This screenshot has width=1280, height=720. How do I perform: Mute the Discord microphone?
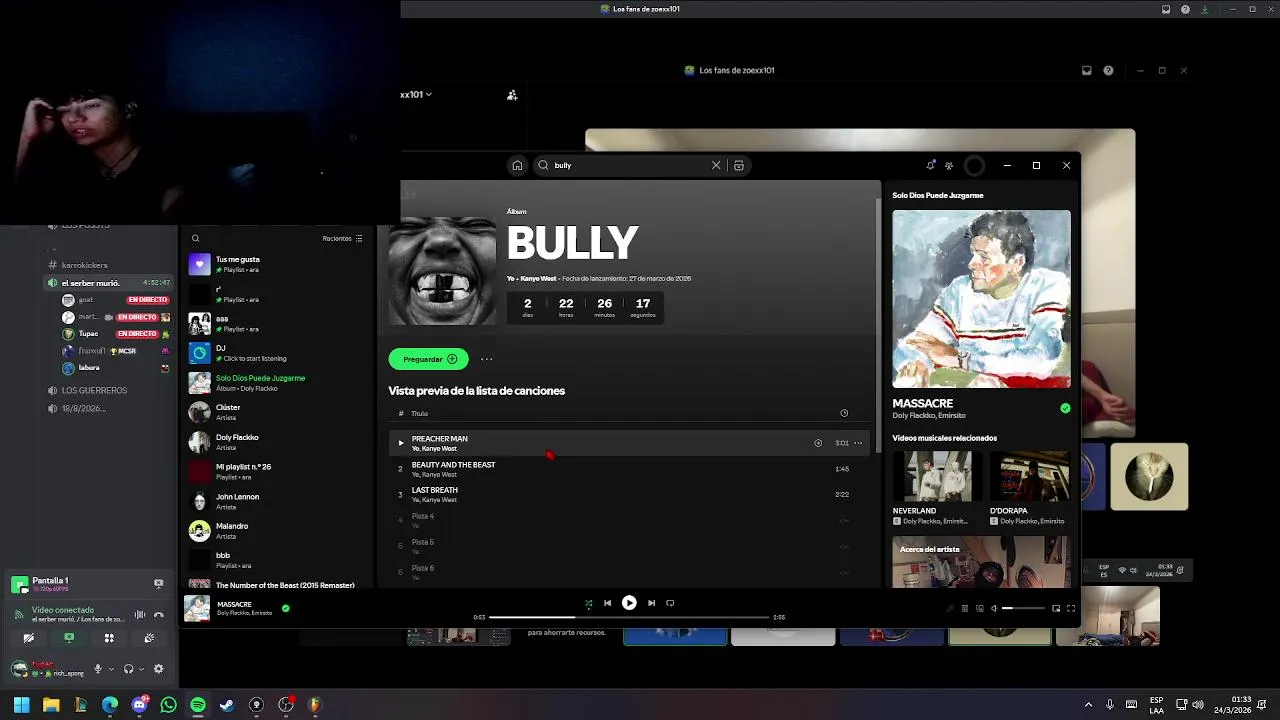click(x=98, y=669)
